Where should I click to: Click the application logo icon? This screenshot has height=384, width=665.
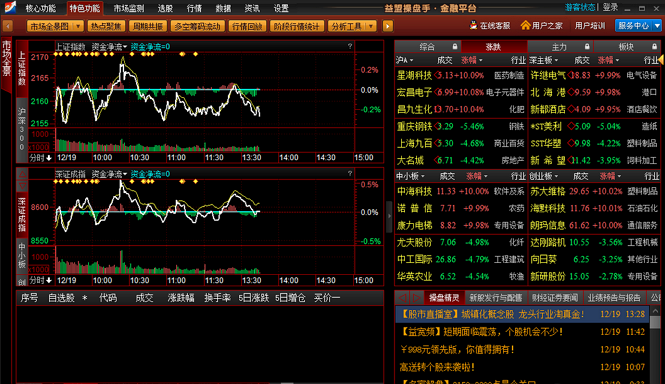click(x=9, y=7)
